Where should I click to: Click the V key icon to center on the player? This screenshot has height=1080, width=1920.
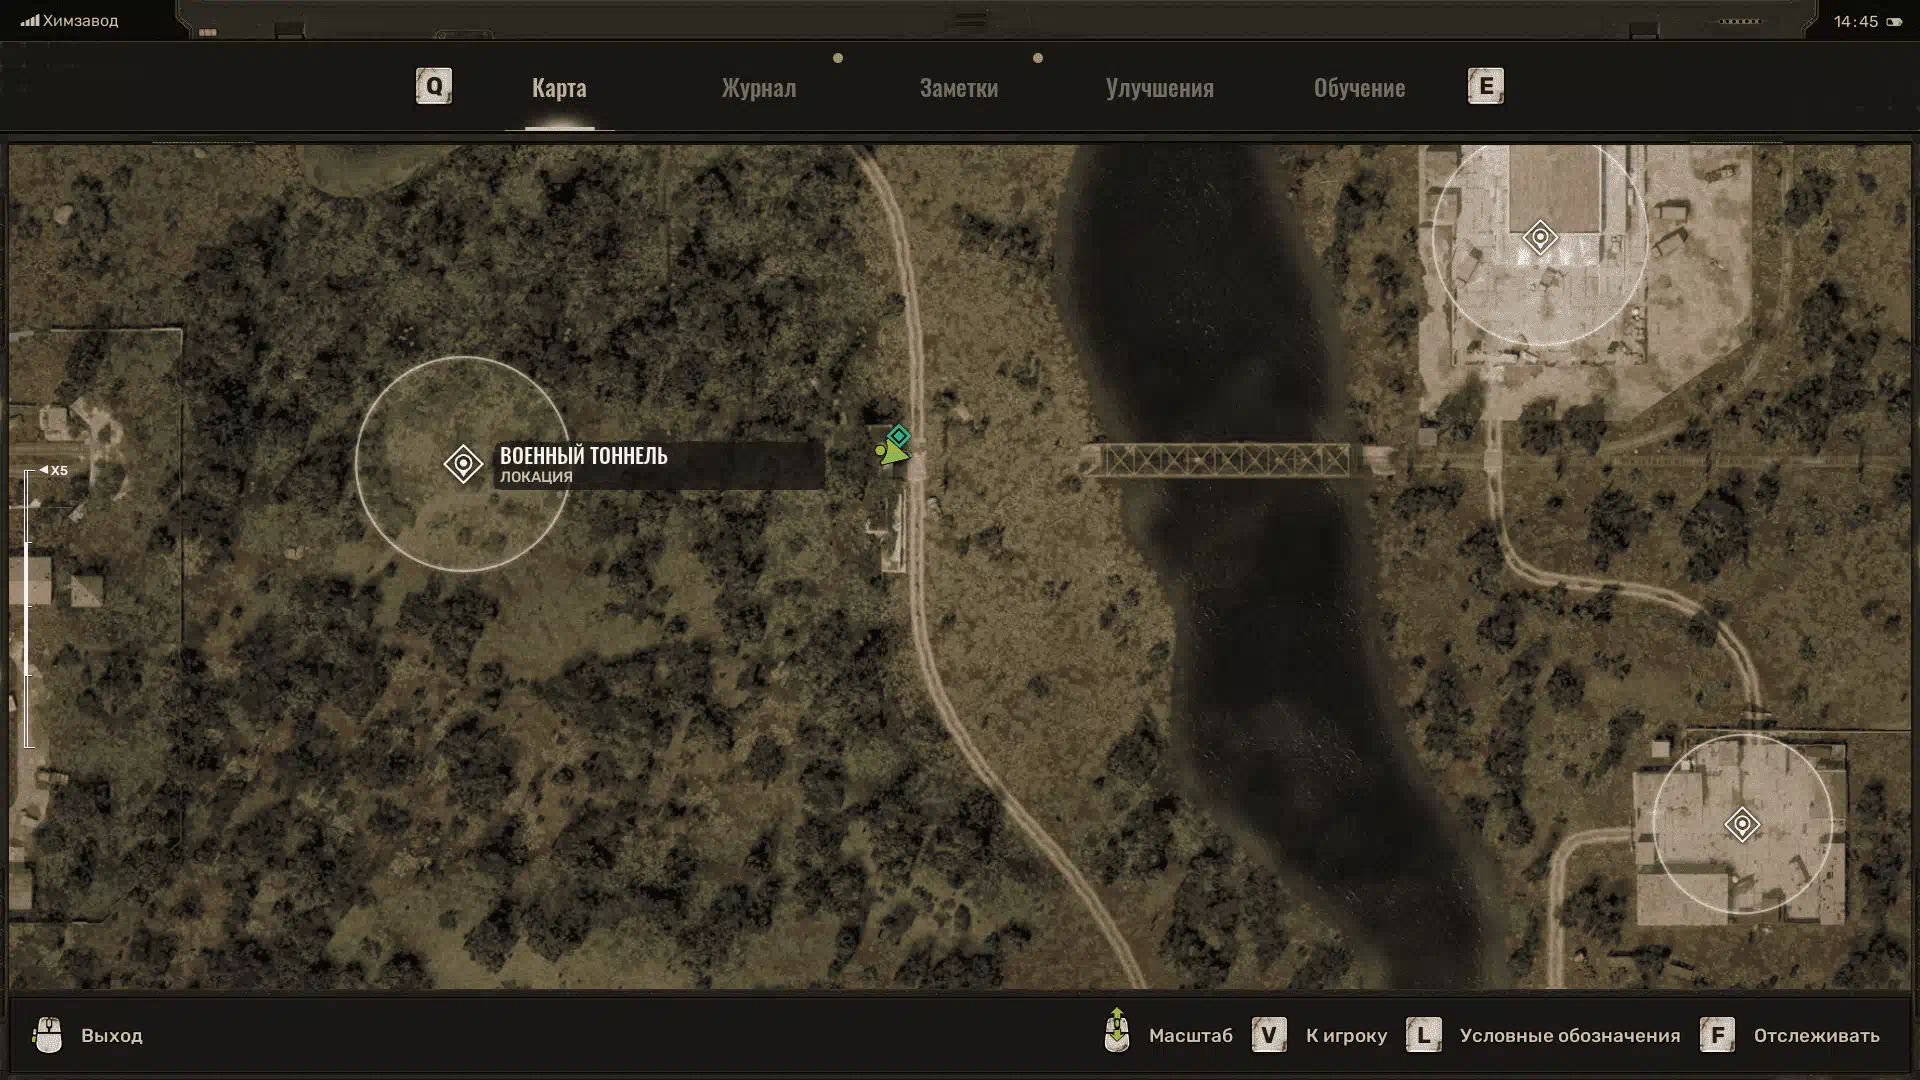(x=1269, y=1035)
